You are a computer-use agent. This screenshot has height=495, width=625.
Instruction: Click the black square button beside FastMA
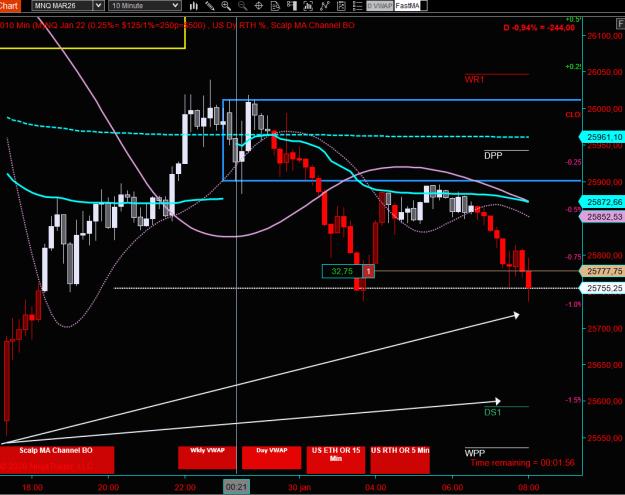(x=424, y=6)
